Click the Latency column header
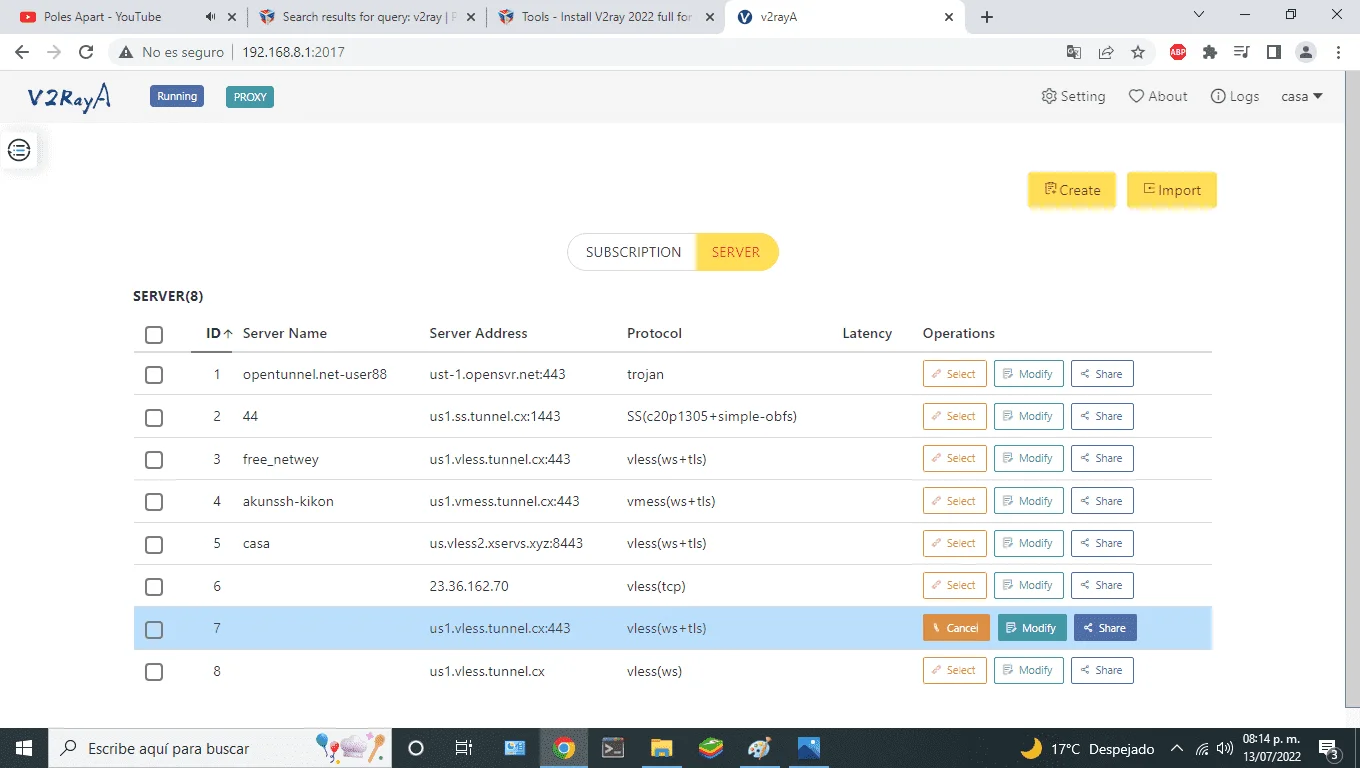This screenshot has width=1360, height=768. click(x=867, y=333)
